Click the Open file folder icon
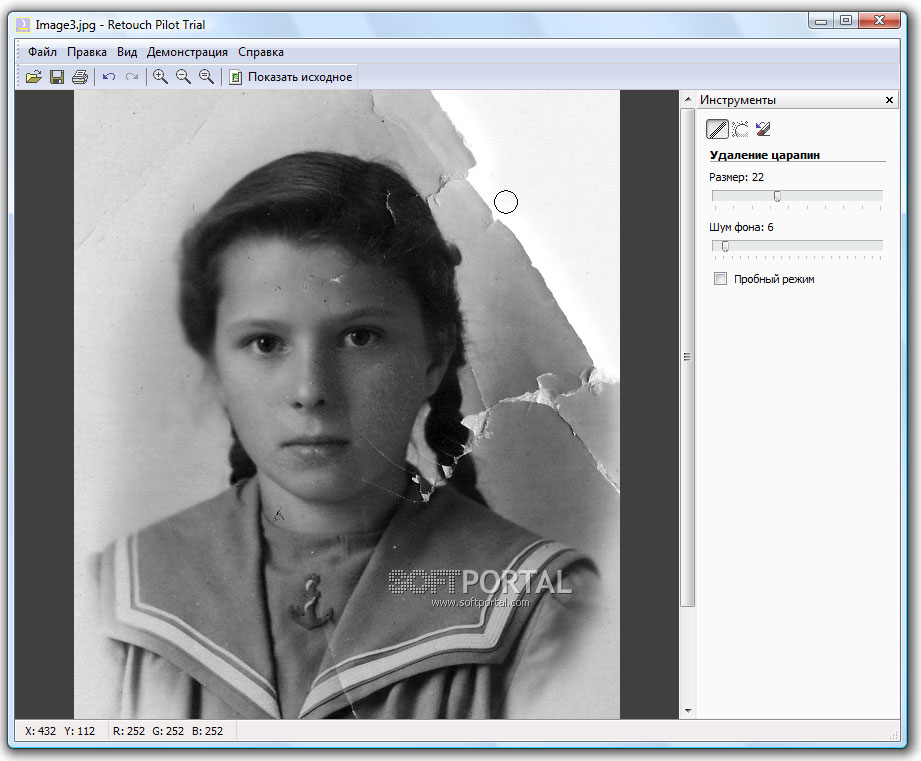921x761 pixels. click(33, 77)
